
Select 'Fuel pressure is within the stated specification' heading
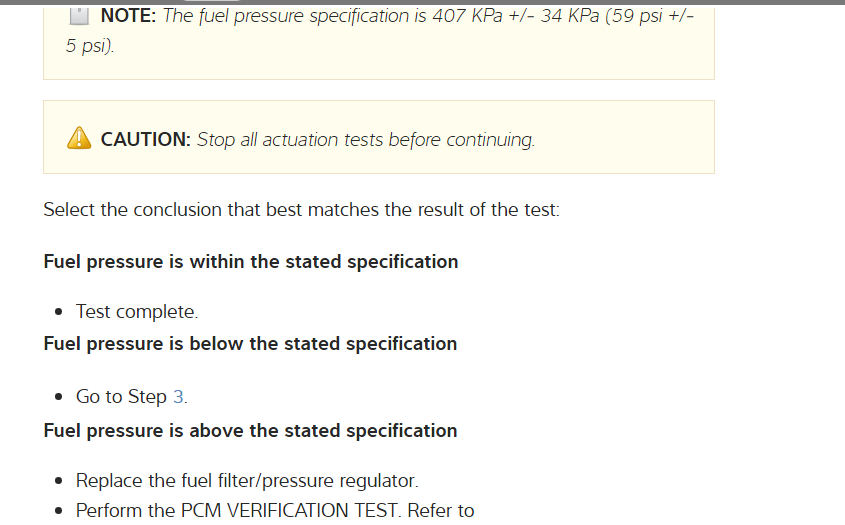pyautogui.click(x=251, y=262)
